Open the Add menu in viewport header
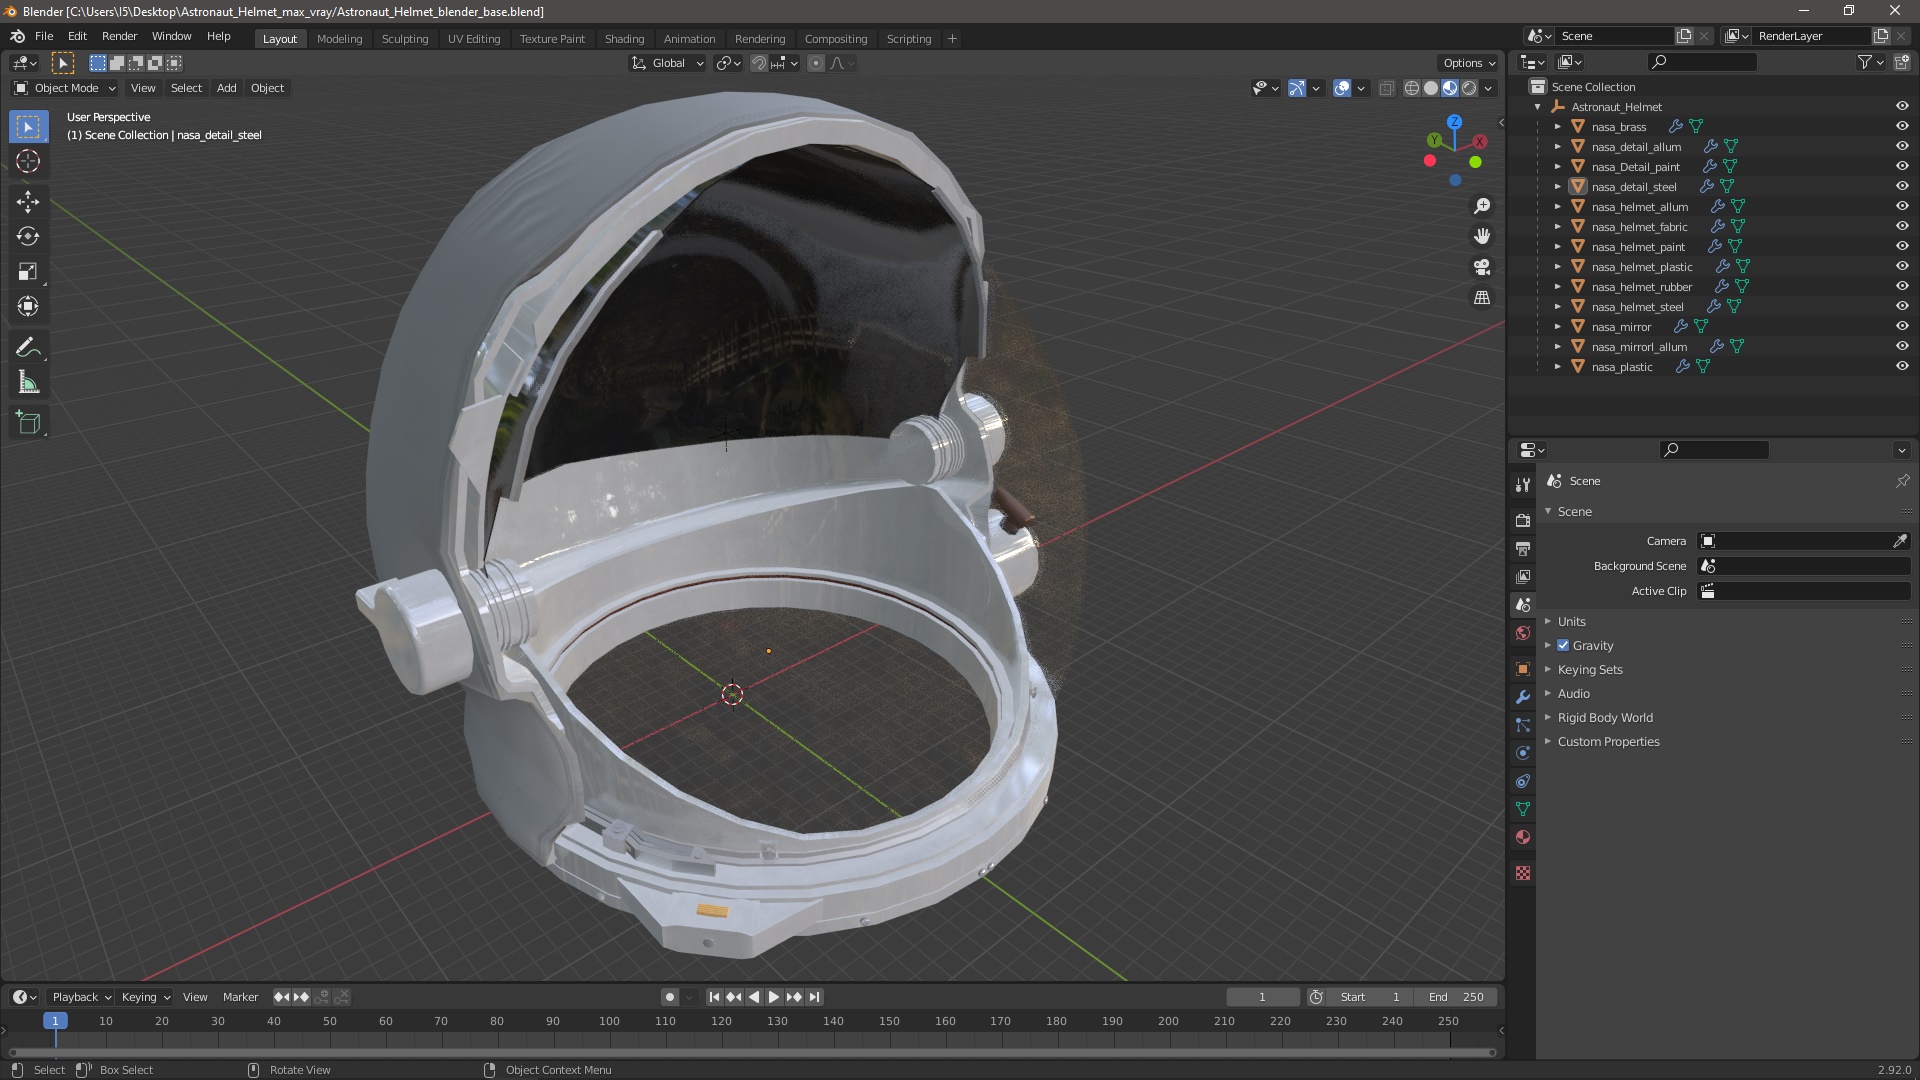This screenshot has height=1080, width=1920. [x=227, y=88]
